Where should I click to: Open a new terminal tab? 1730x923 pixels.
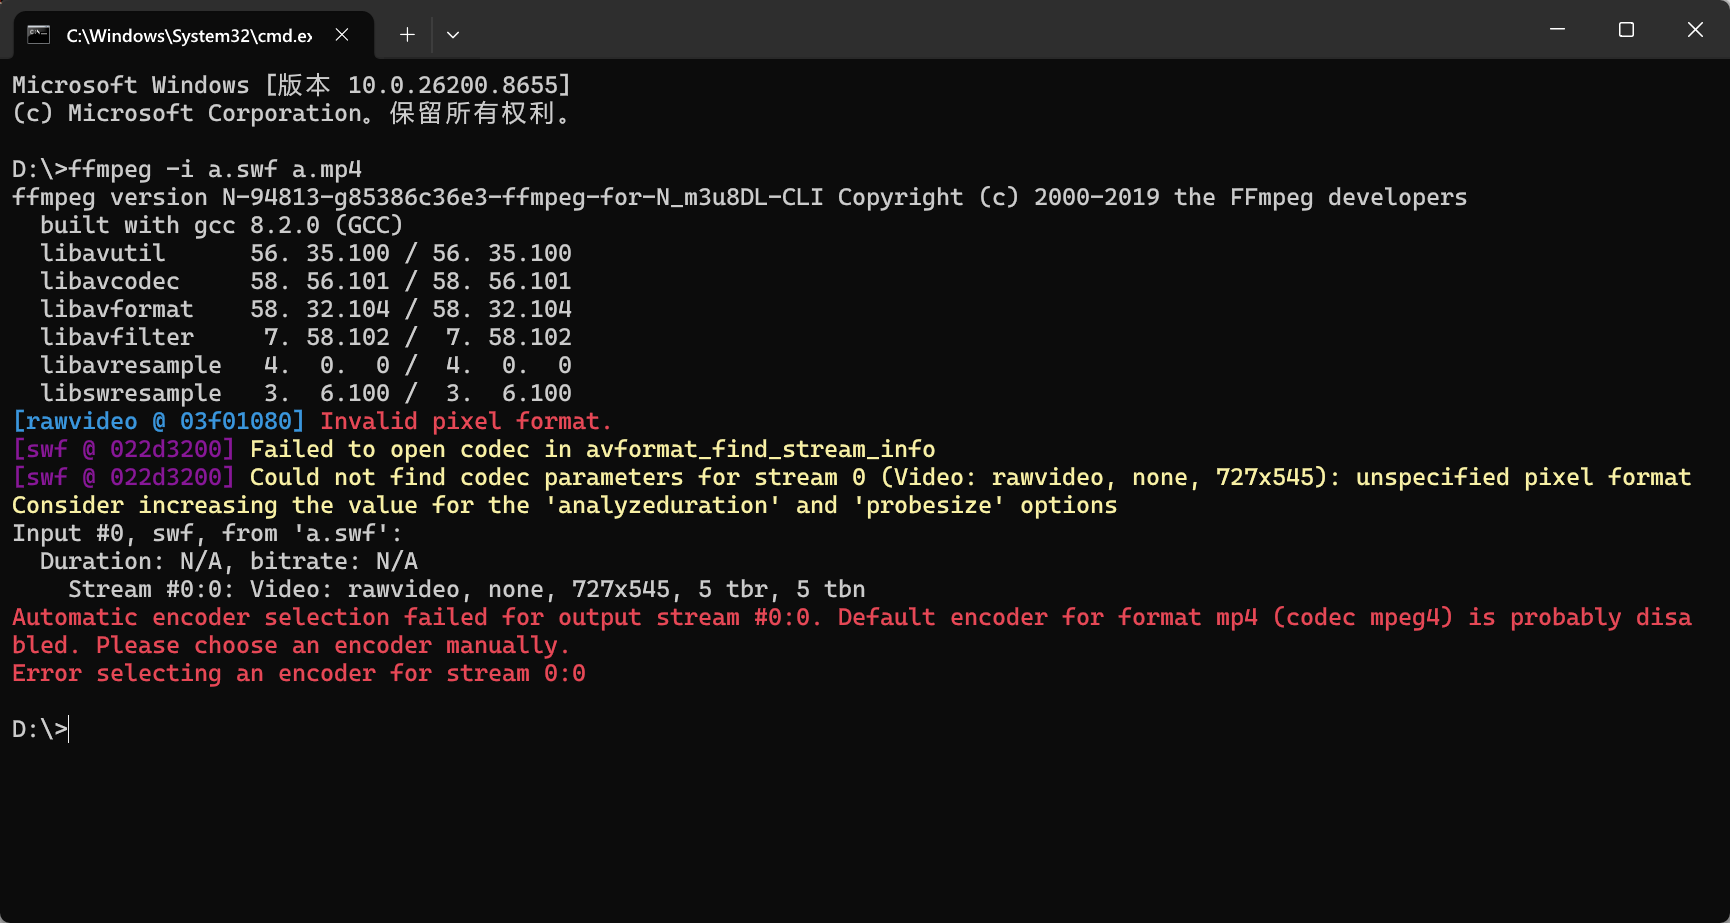tap(407, 35)
